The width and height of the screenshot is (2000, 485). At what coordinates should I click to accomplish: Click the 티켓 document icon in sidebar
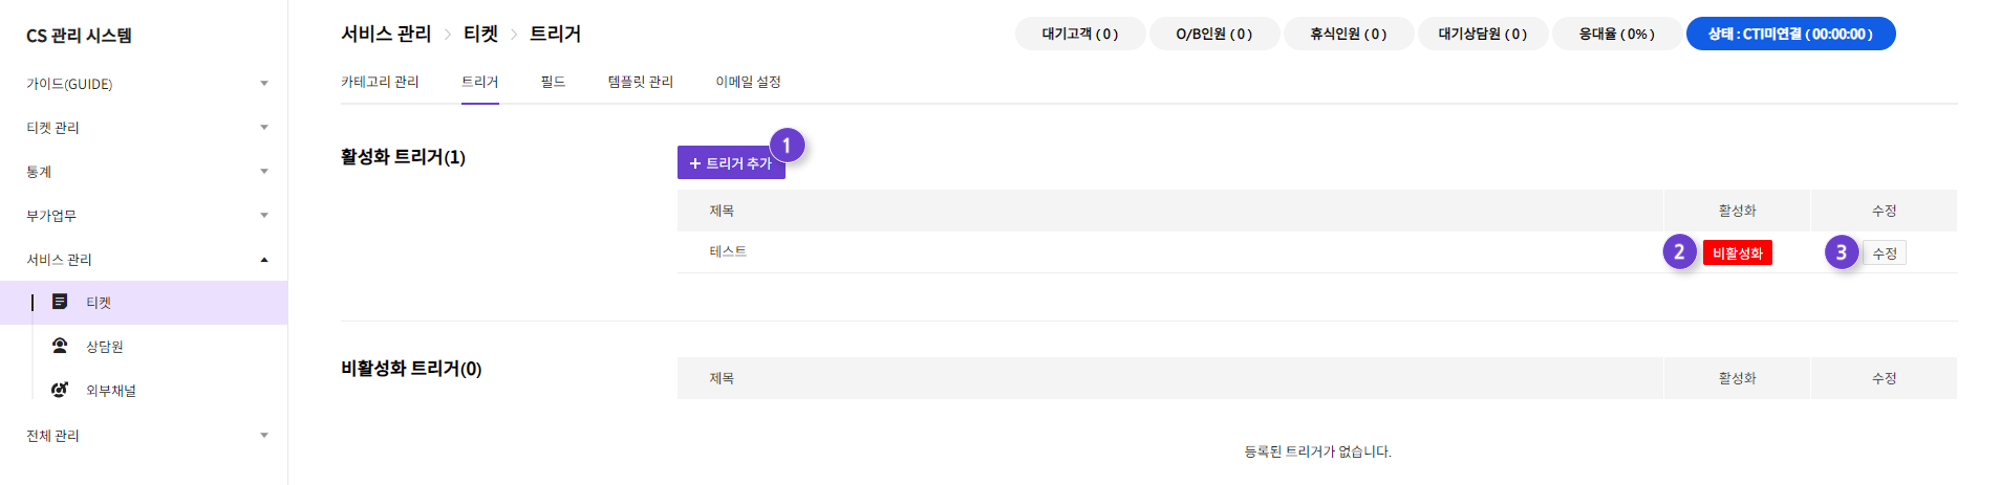click(x=60, y=301)
